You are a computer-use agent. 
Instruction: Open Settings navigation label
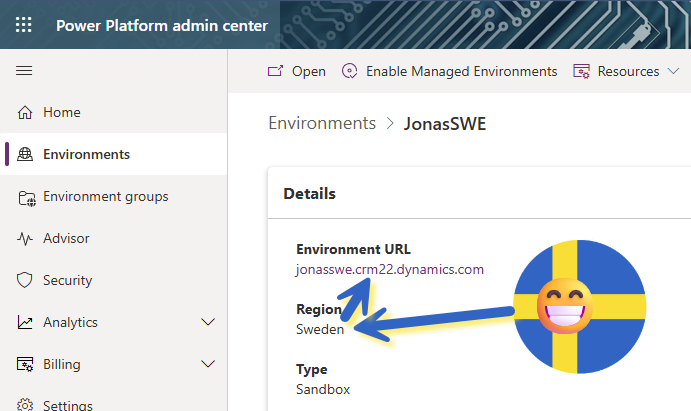tap(68, 405)
